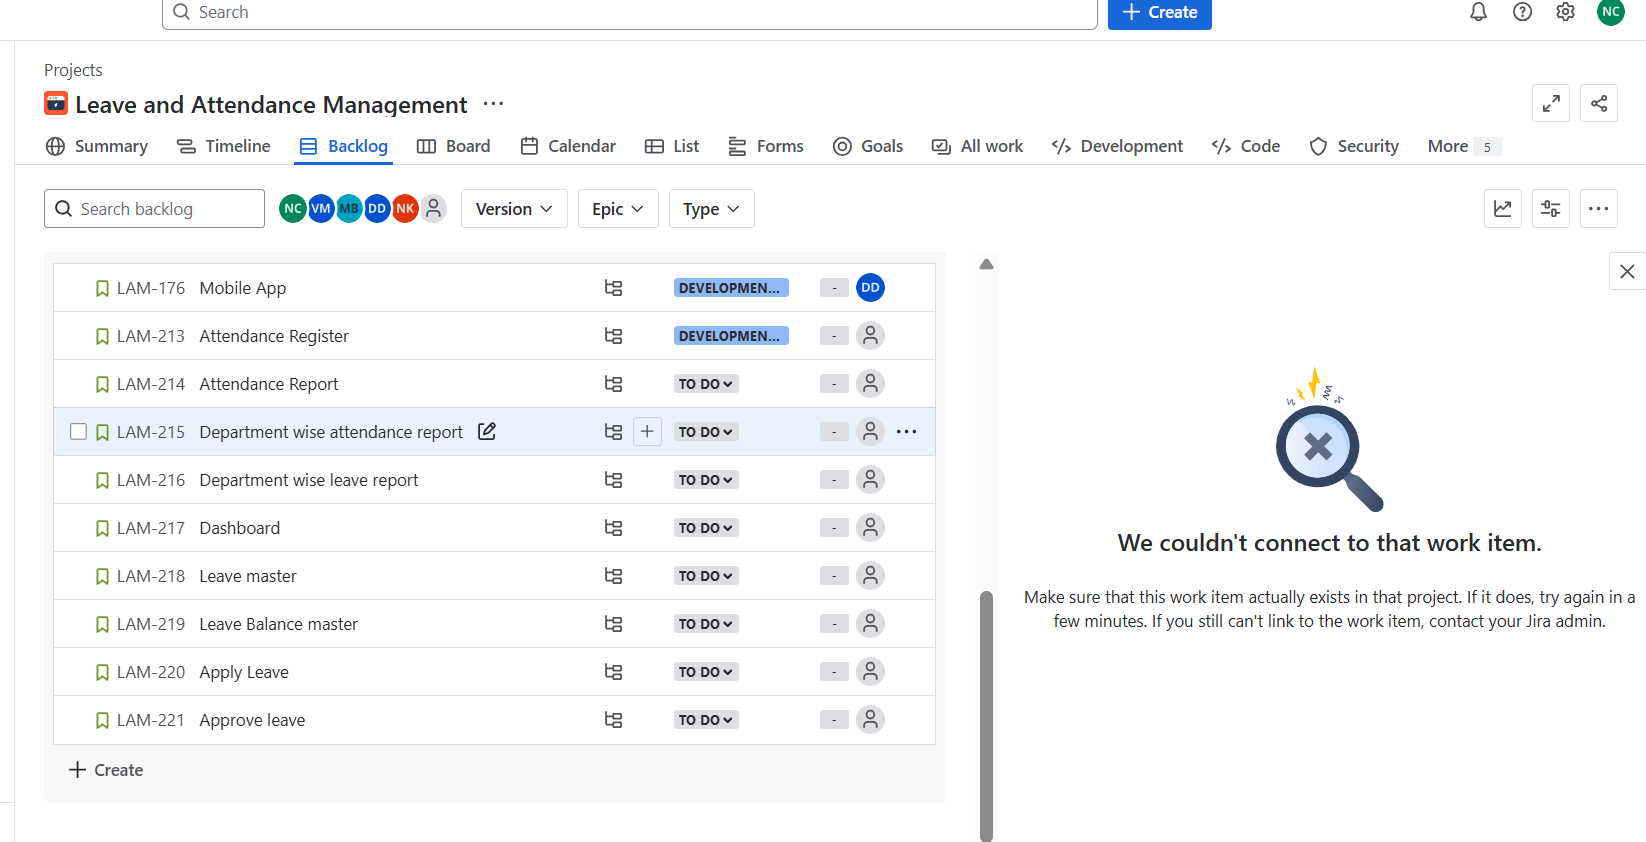This screenshot has height=842, width=1646.
Task: Click Create at bottom of backlog list
Action: [106, 770]
